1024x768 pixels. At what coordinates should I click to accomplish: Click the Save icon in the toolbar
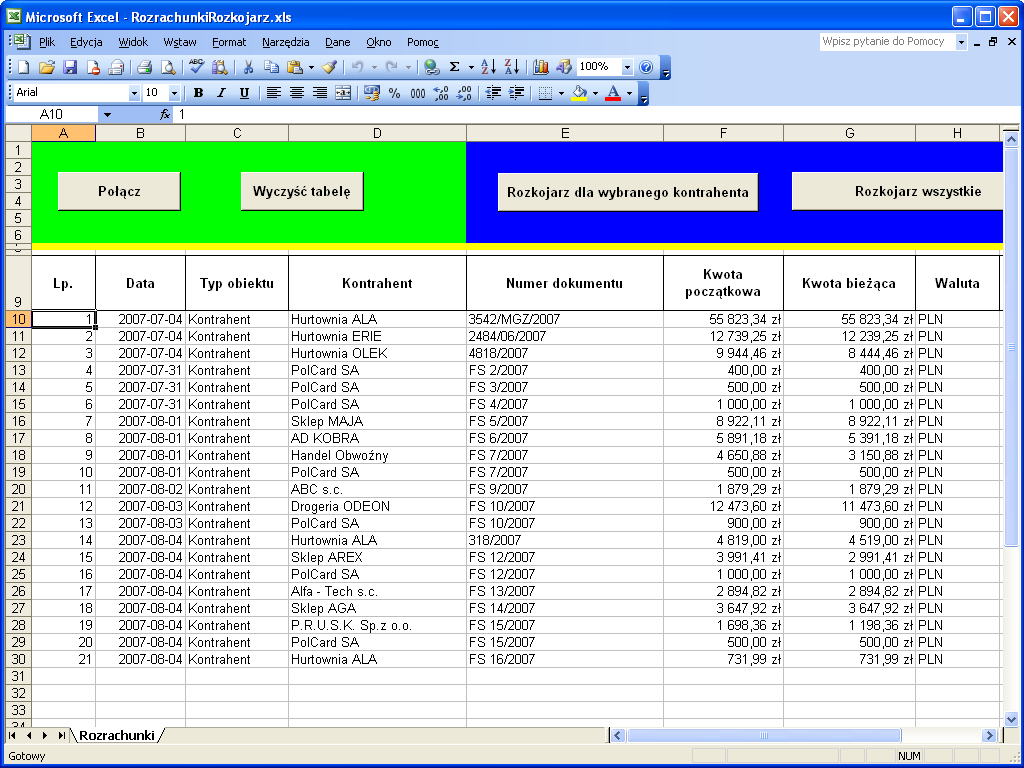point(70,67)
